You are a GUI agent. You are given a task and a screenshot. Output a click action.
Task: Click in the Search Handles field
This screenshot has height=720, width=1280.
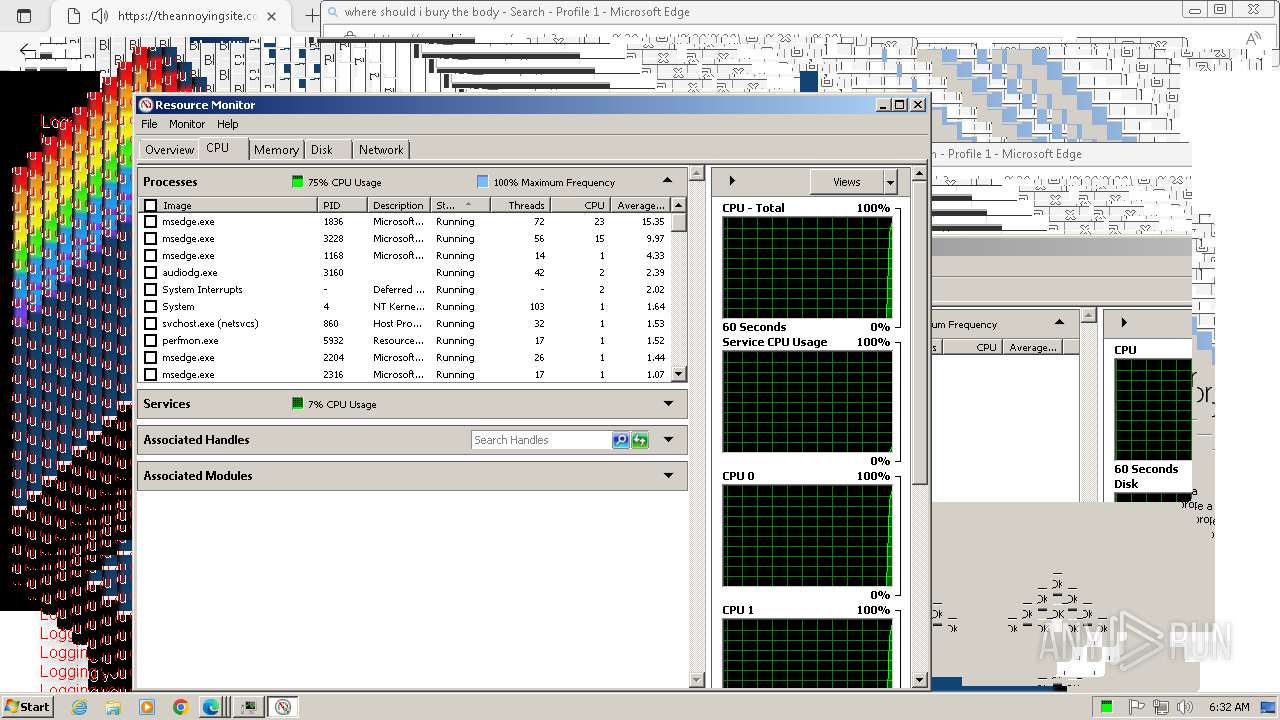click(541, 440)
